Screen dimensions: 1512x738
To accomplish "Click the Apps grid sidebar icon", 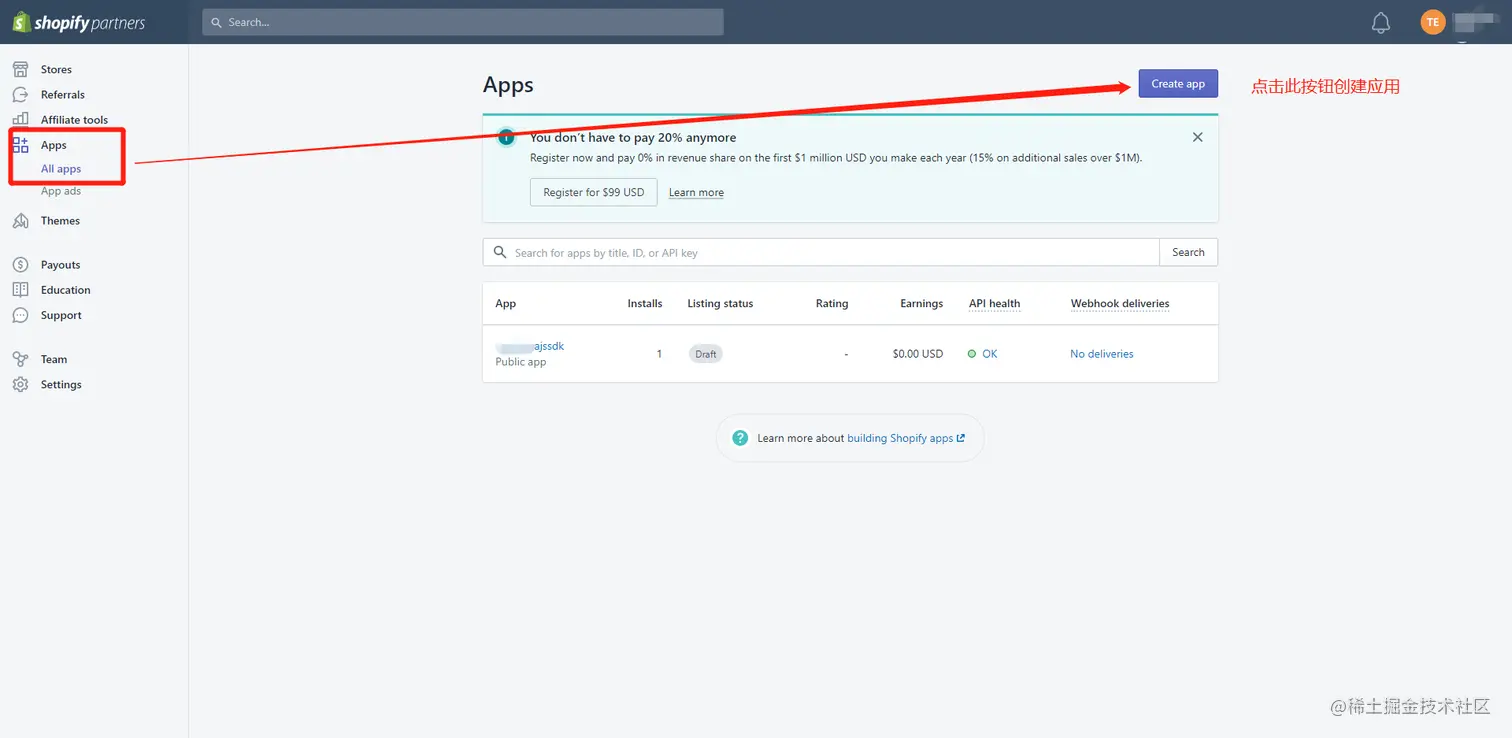I will click(x=20, y=145).
